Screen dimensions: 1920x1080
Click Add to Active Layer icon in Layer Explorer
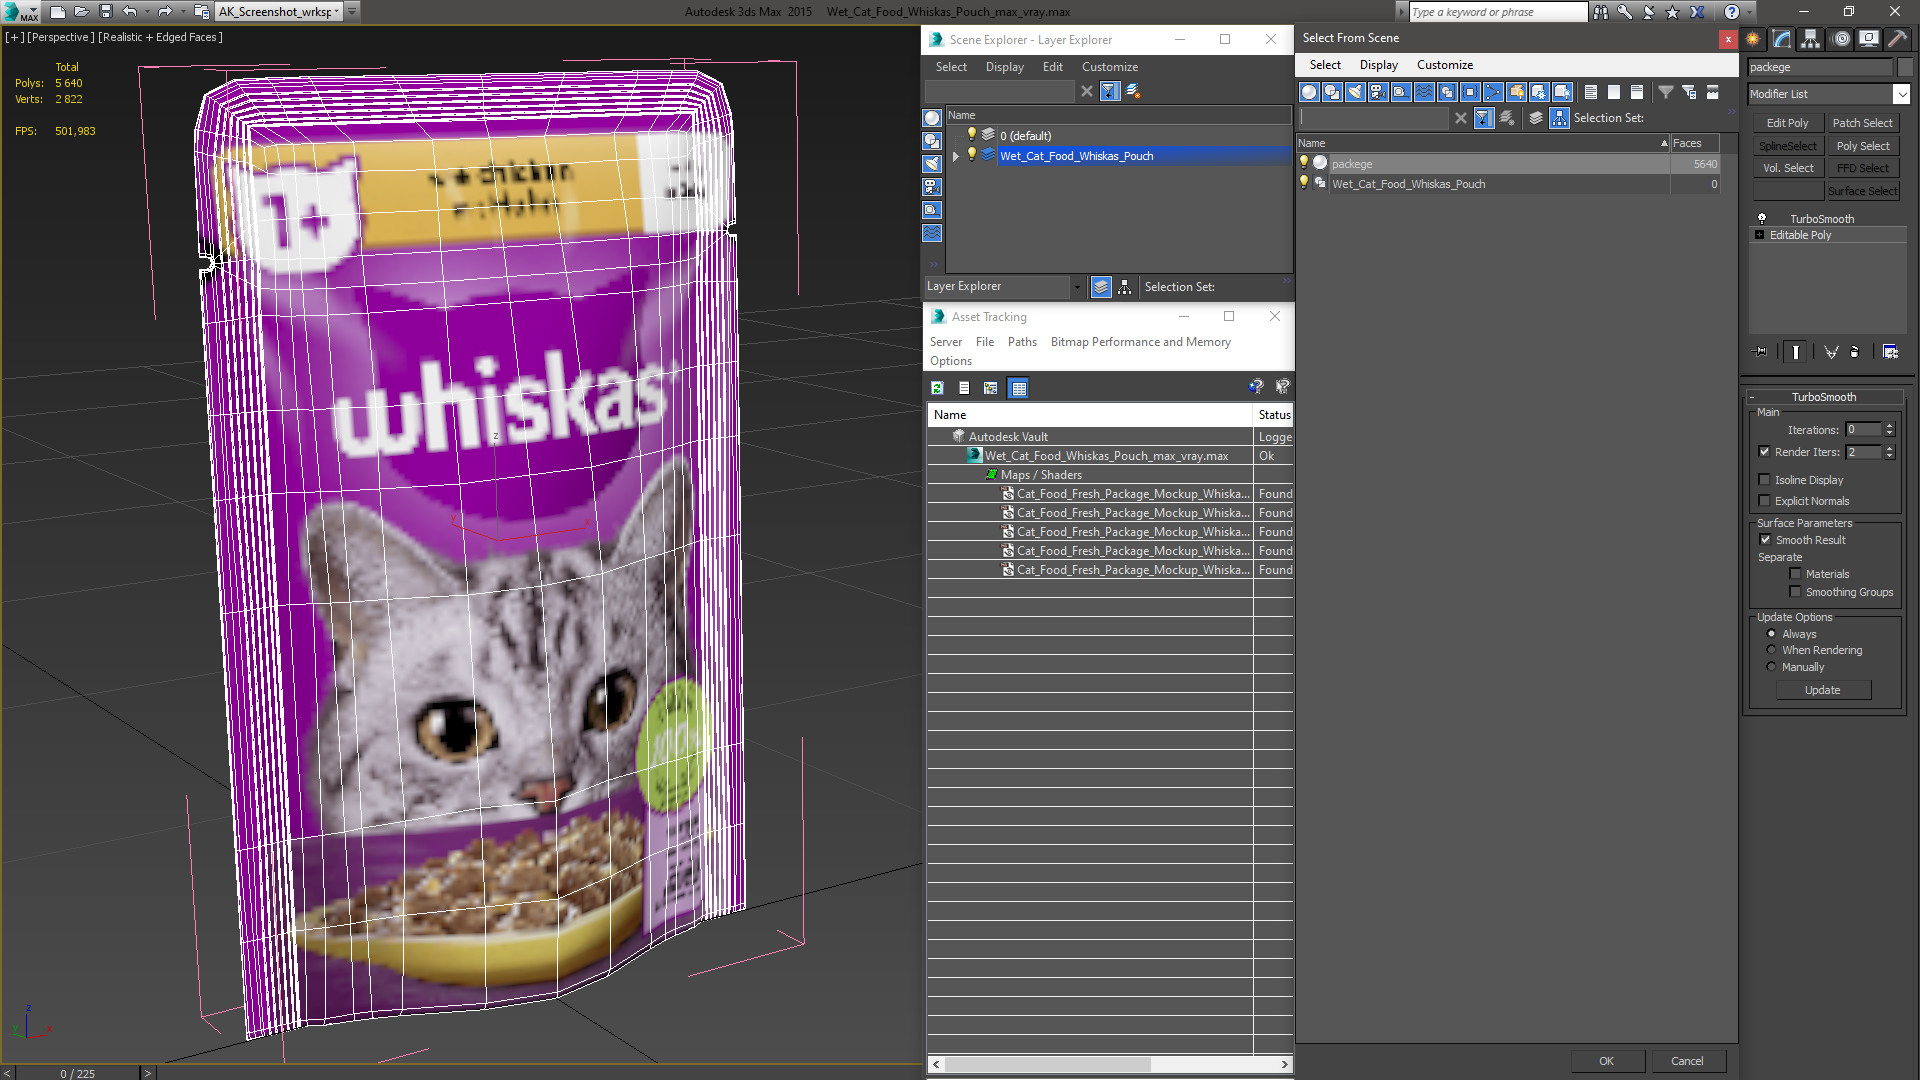click(x=1133, y=91)
